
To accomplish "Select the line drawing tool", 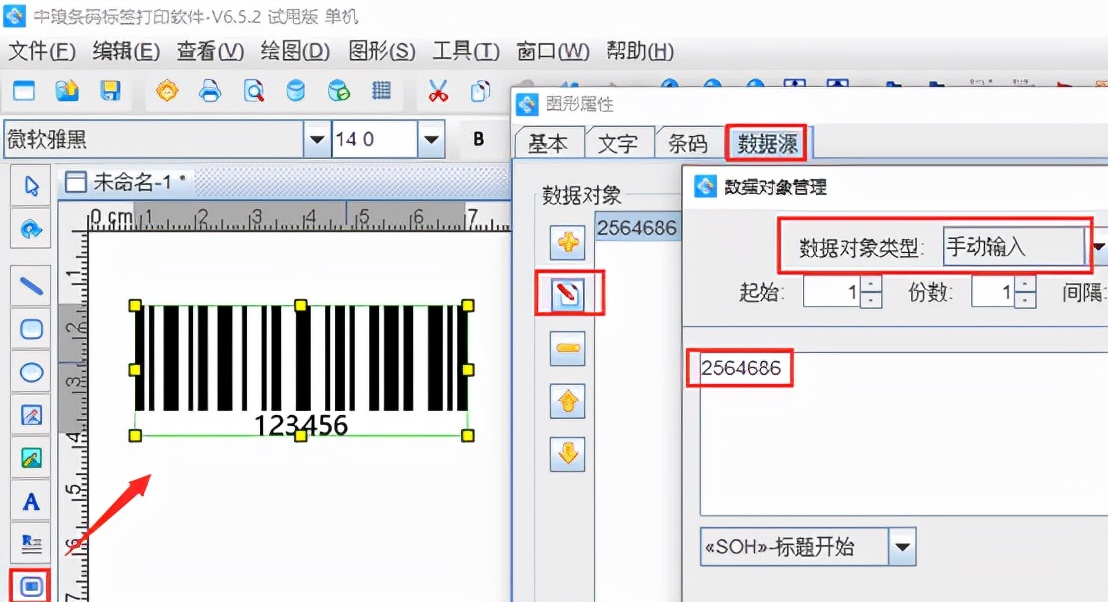I will [31, 286].
